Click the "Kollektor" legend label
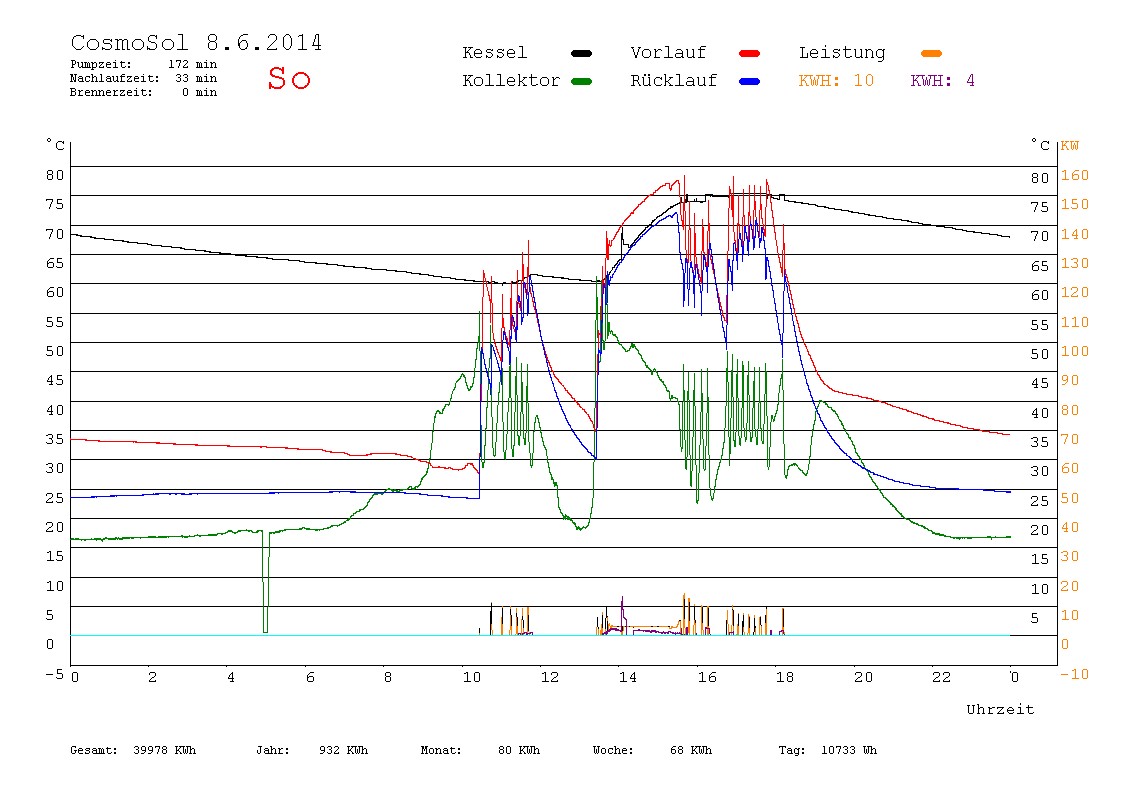 point(510,81)
